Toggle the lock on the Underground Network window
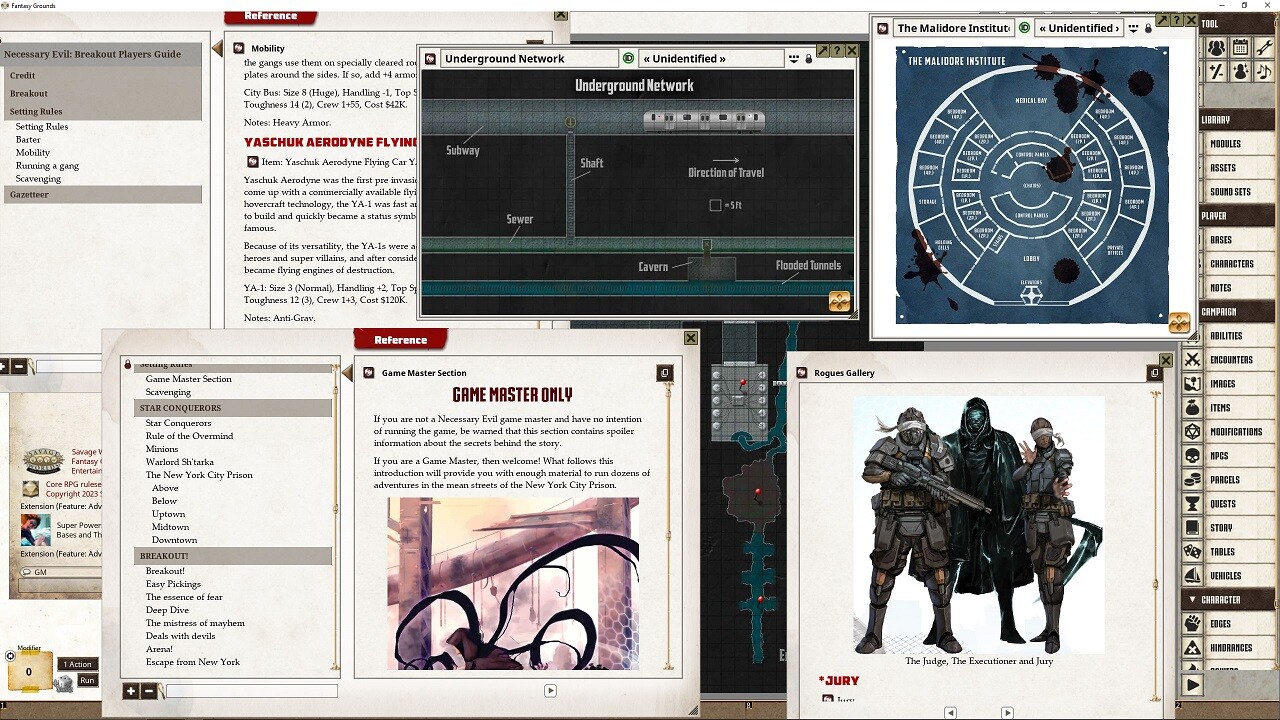The width and height of the screenshot is (1280, 720). coord(808,57)
